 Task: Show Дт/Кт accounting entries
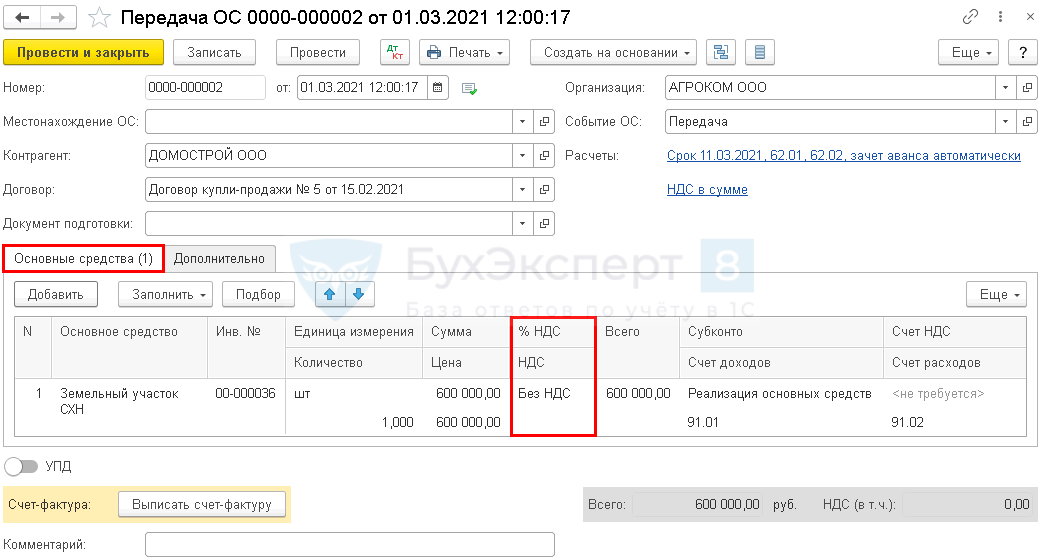click(395, 52)
